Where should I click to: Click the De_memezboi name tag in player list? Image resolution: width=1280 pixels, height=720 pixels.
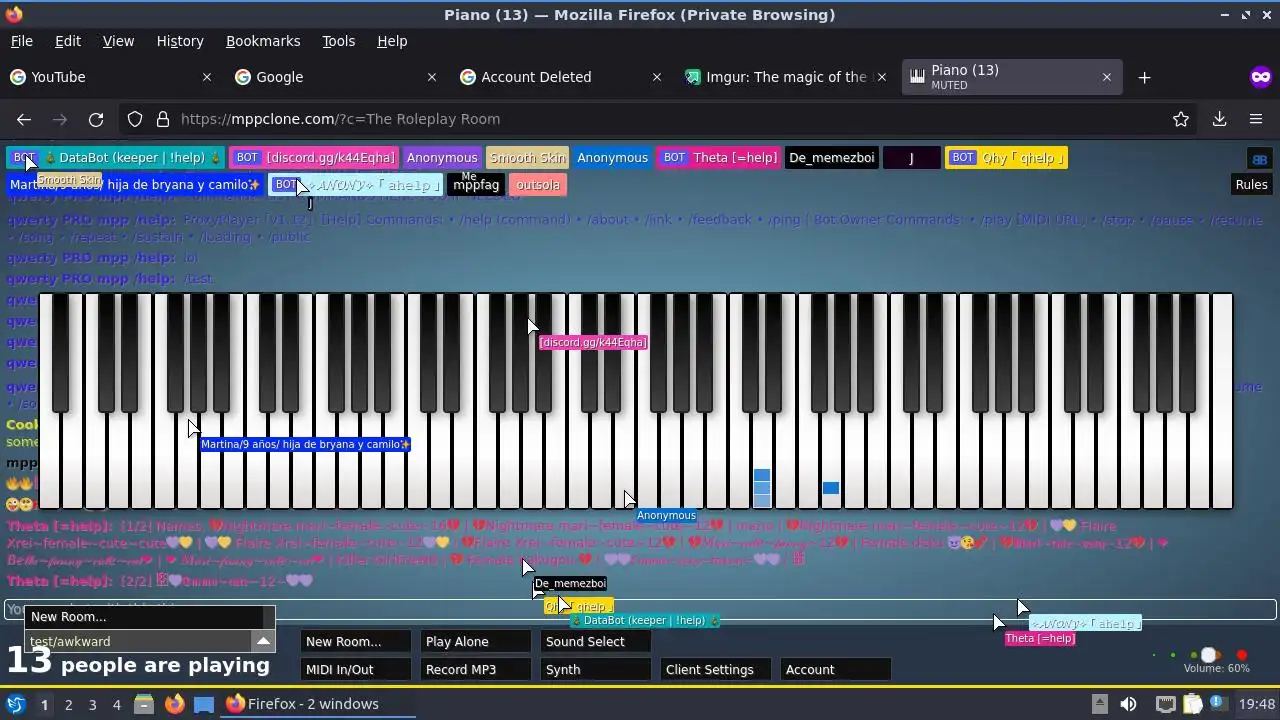pyautogui.click(x=831, y=158)
